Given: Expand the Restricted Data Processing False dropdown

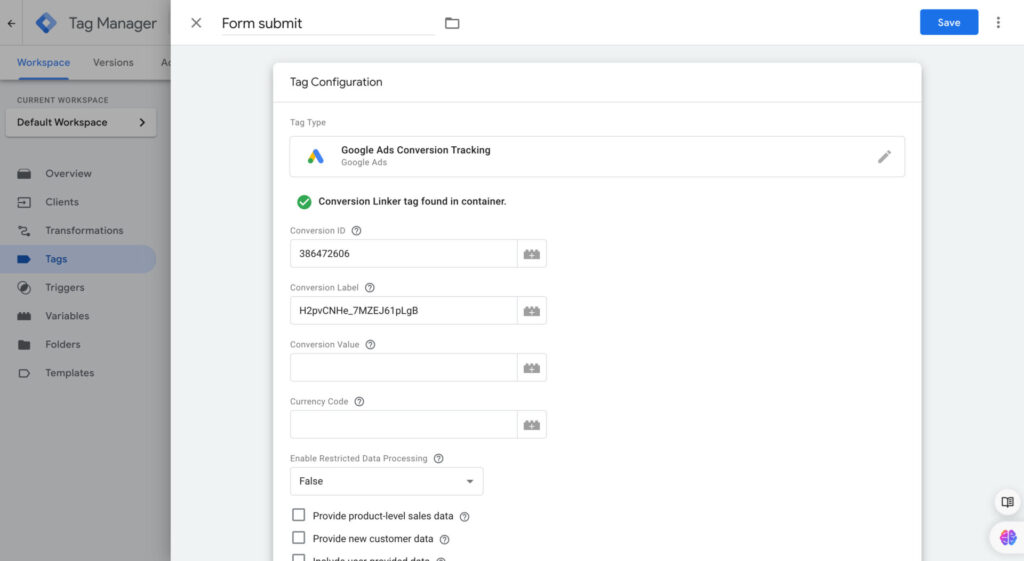Looking at the screenshot, I should pos(386,481).
